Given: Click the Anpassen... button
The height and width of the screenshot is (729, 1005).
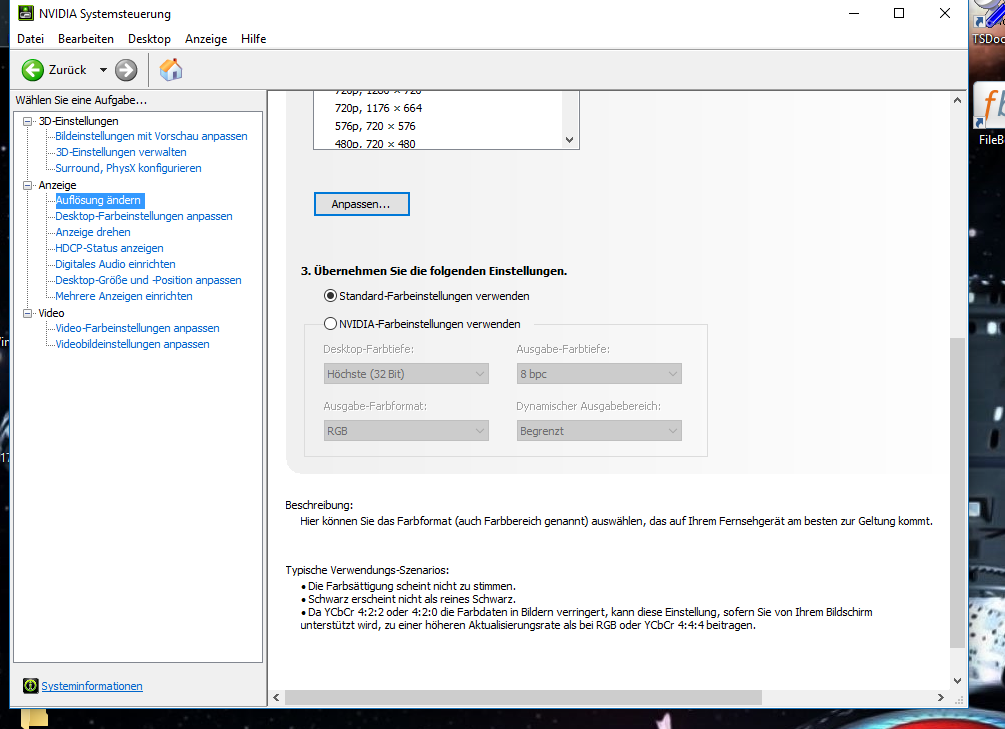Looking at the screenshot, I should coord(361,204).
